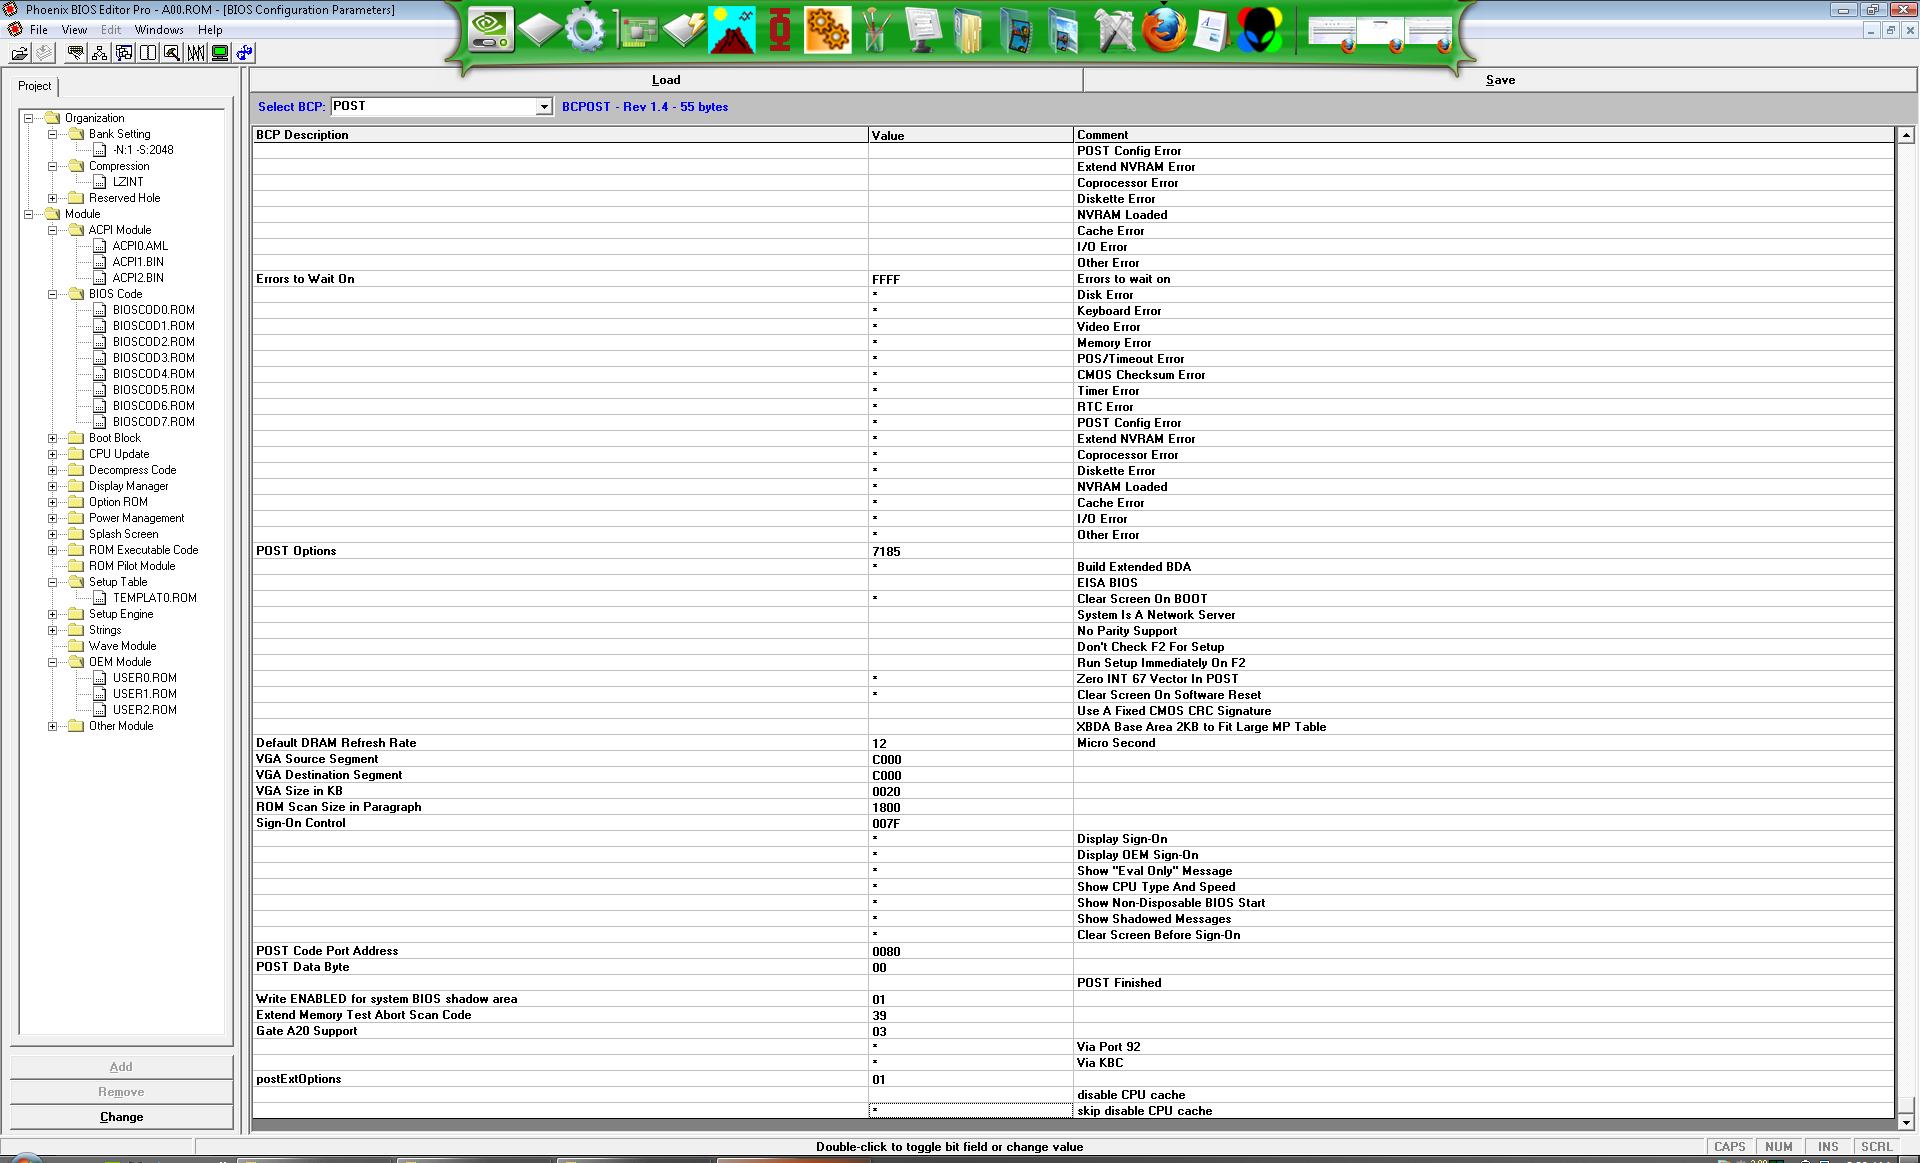1920x1163 pixels.
Task: Click the Change button
Action: (x=121, y=1117)
